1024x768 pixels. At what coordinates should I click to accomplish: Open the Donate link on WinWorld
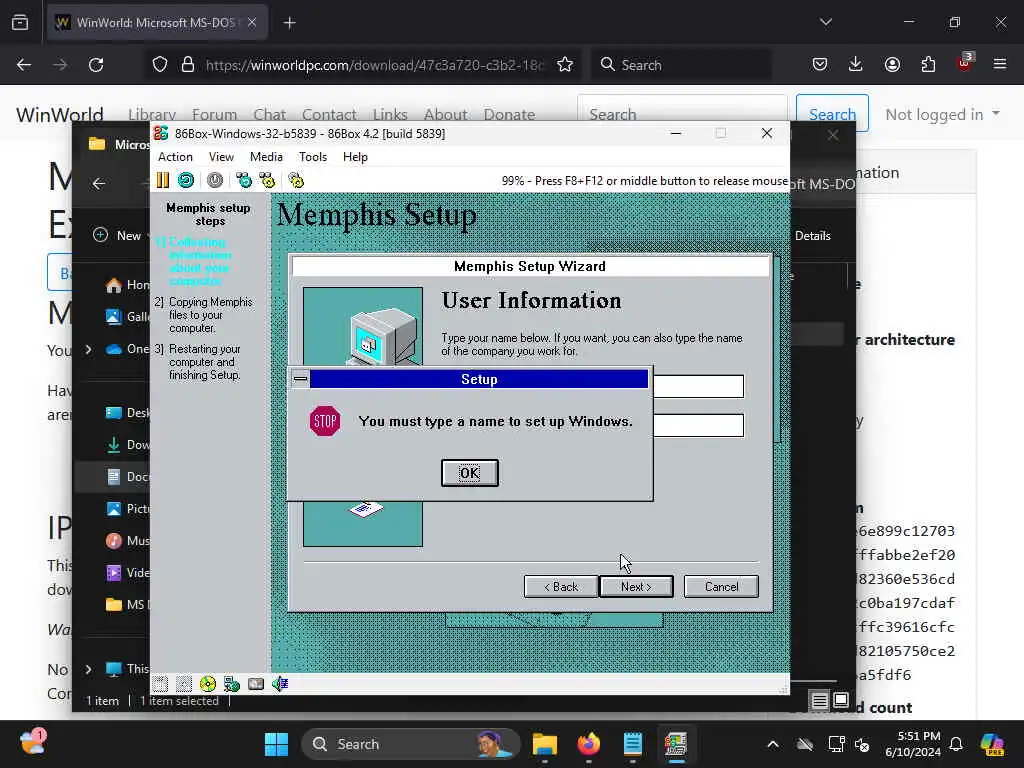tap(509, 114)
